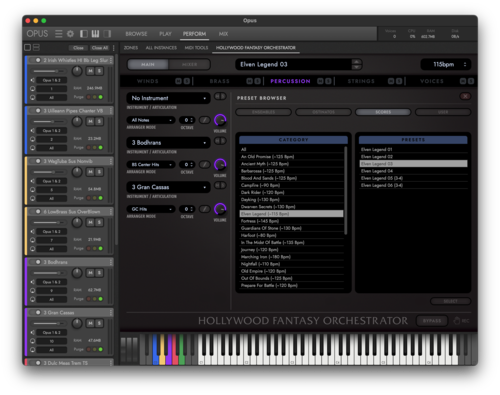Switch instrument rack to single-view square icon
The width and height of the screenshot is (500, 395).
tap(28, 48)
